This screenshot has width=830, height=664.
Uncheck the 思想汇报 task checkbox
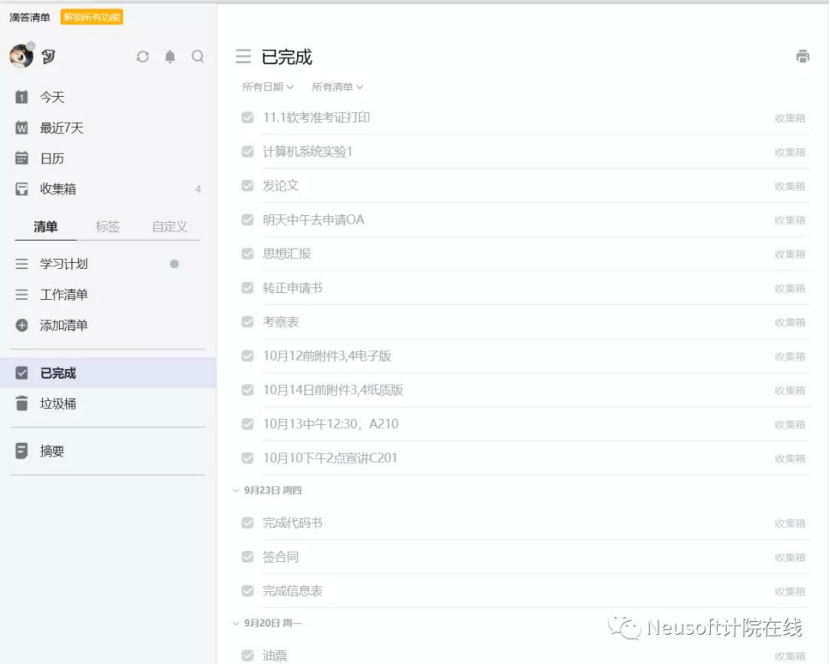pos(247,254)
